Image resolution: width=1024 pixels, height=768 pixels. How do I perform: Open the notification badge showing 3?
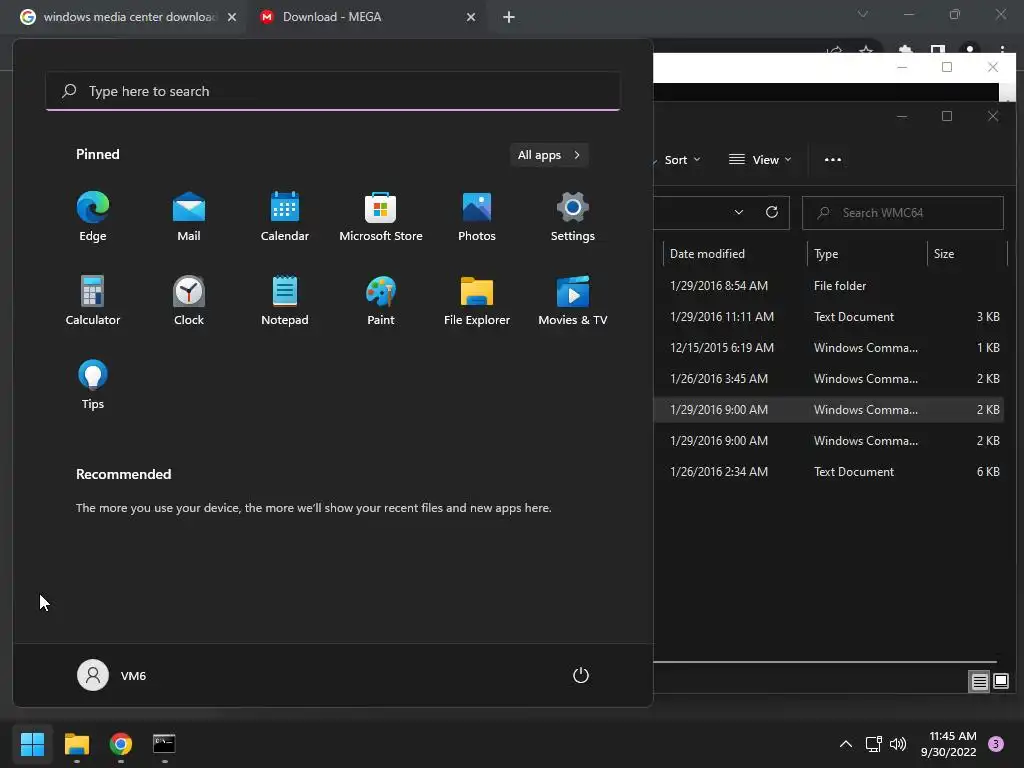[x=996, y=744]
